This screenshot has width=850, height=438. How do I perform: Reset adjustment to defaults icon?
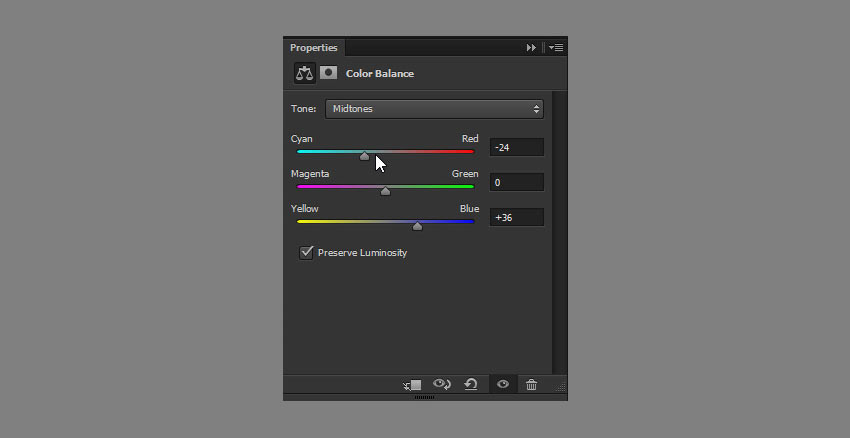471,384
